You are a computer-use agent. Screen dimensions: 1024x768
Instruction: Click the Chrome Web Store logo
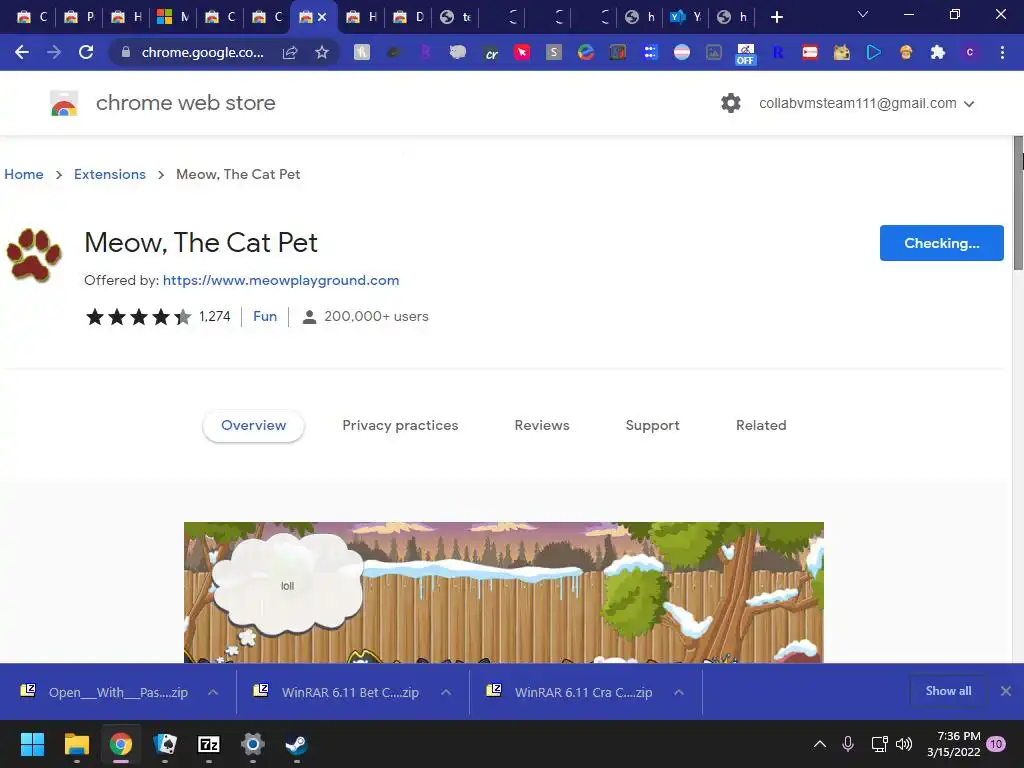pyautogui.click(x=64, y=103)
